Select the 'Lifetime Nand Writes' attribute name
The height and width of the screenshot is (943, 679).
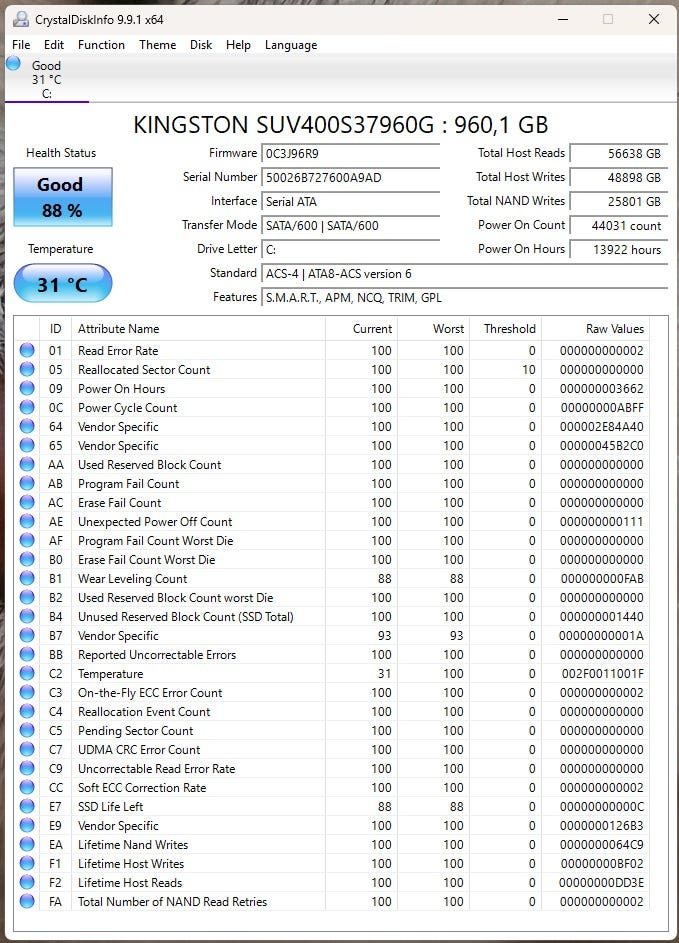point(133,844)
